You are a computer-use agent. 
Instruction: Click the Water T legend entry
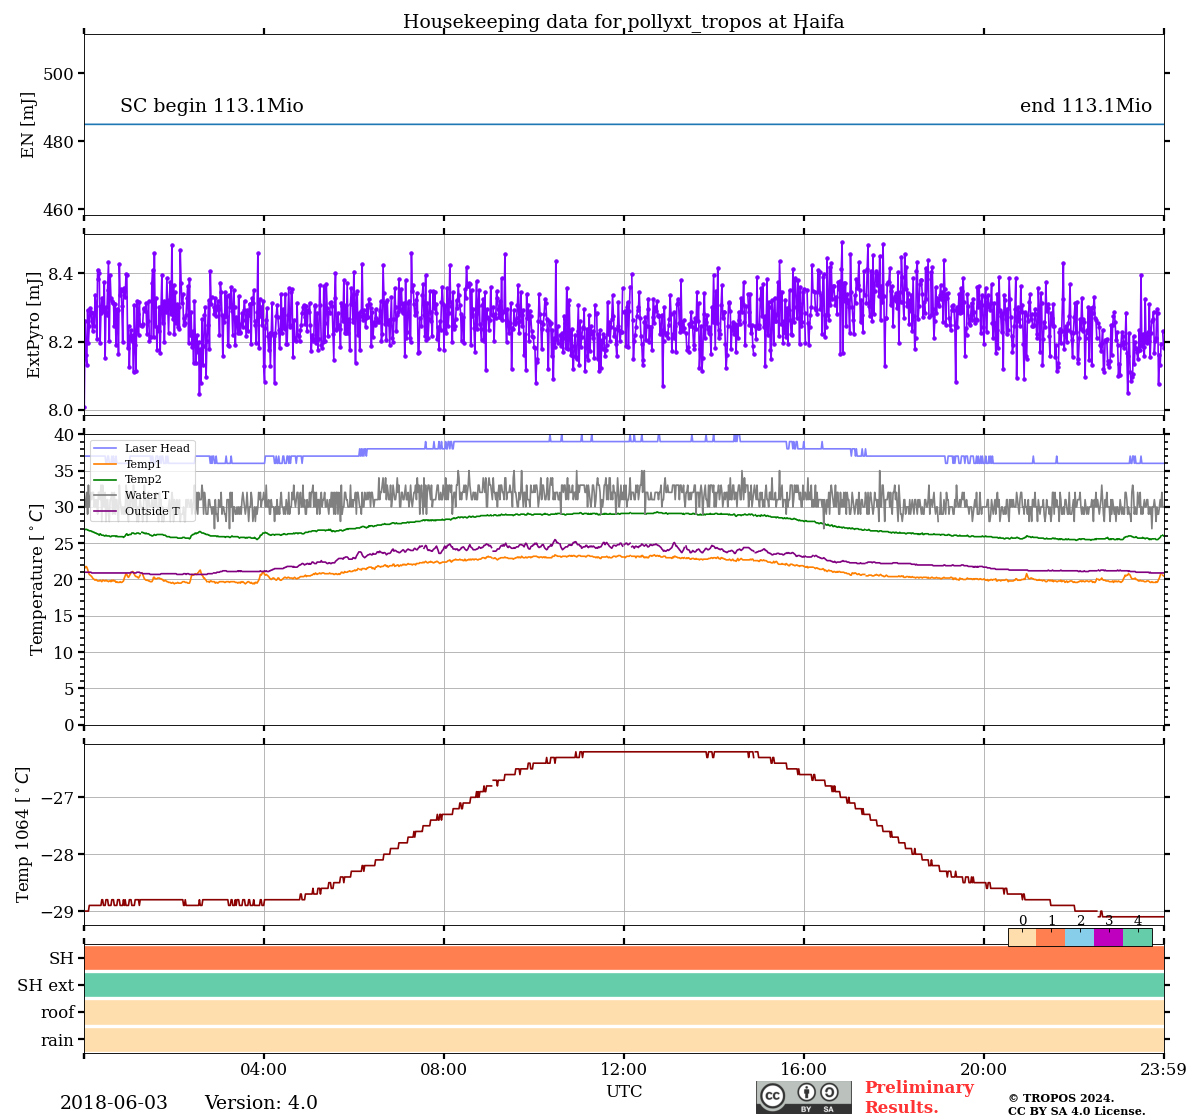point(131,495)
